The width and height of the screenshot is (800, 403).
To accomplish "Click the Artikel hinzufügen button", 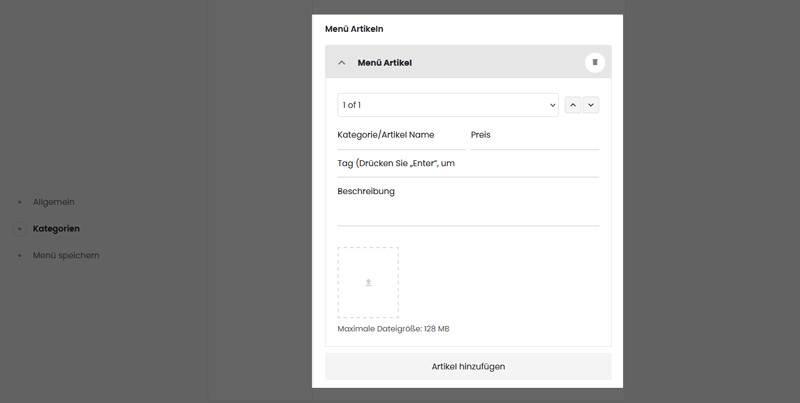I will [x=468, y=366].
